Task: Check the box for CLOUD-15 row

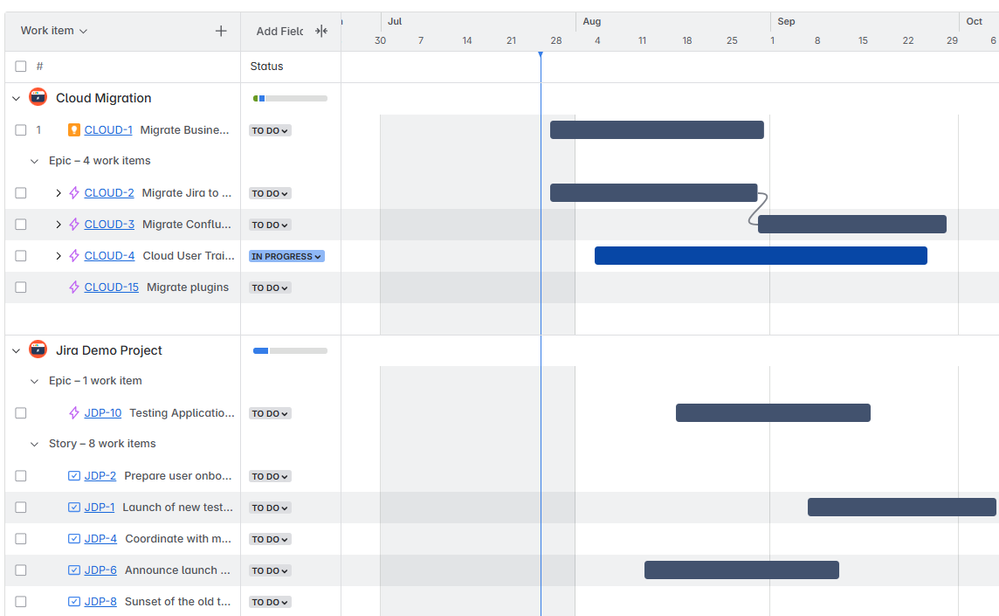Action: coord(21,287)
